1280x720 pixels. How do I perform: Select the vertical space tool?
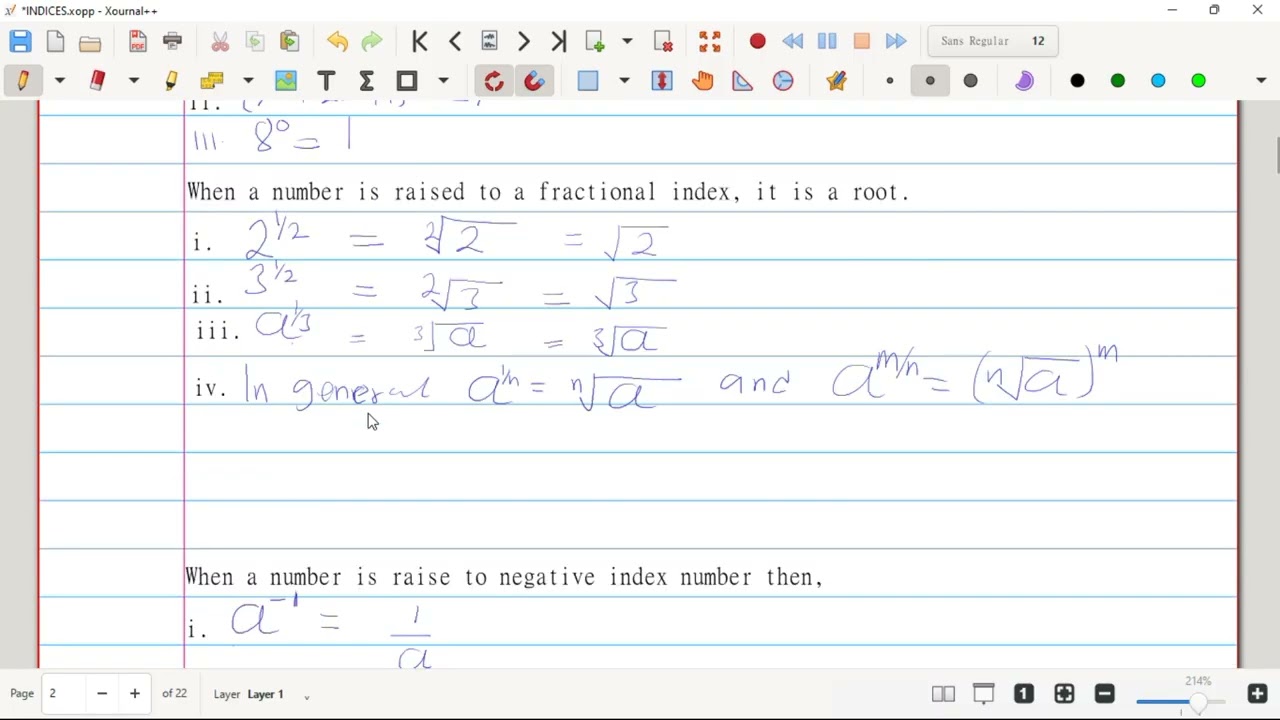662,81
